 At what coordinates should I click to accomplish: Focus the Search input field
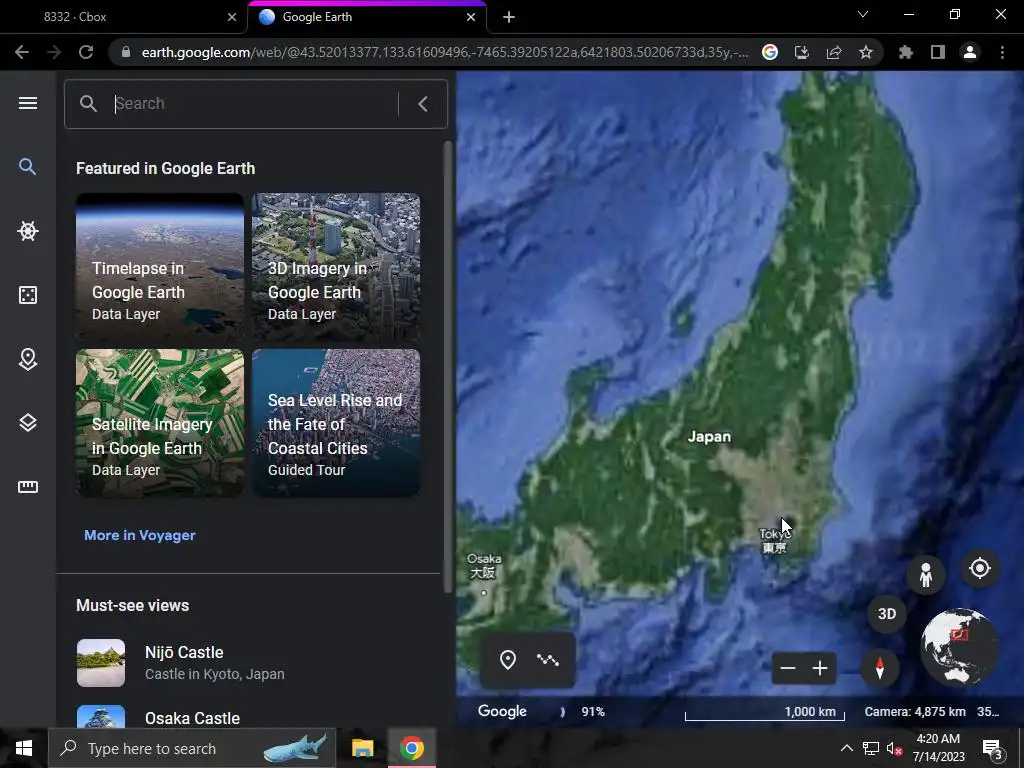tap(255, 104)
